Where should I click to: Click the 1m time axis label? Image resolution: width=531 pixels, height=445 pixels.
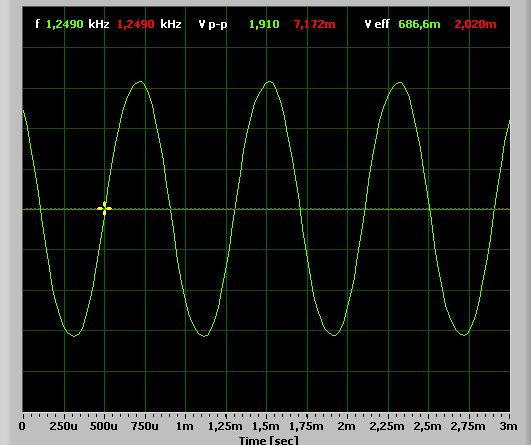click(185, 426)
